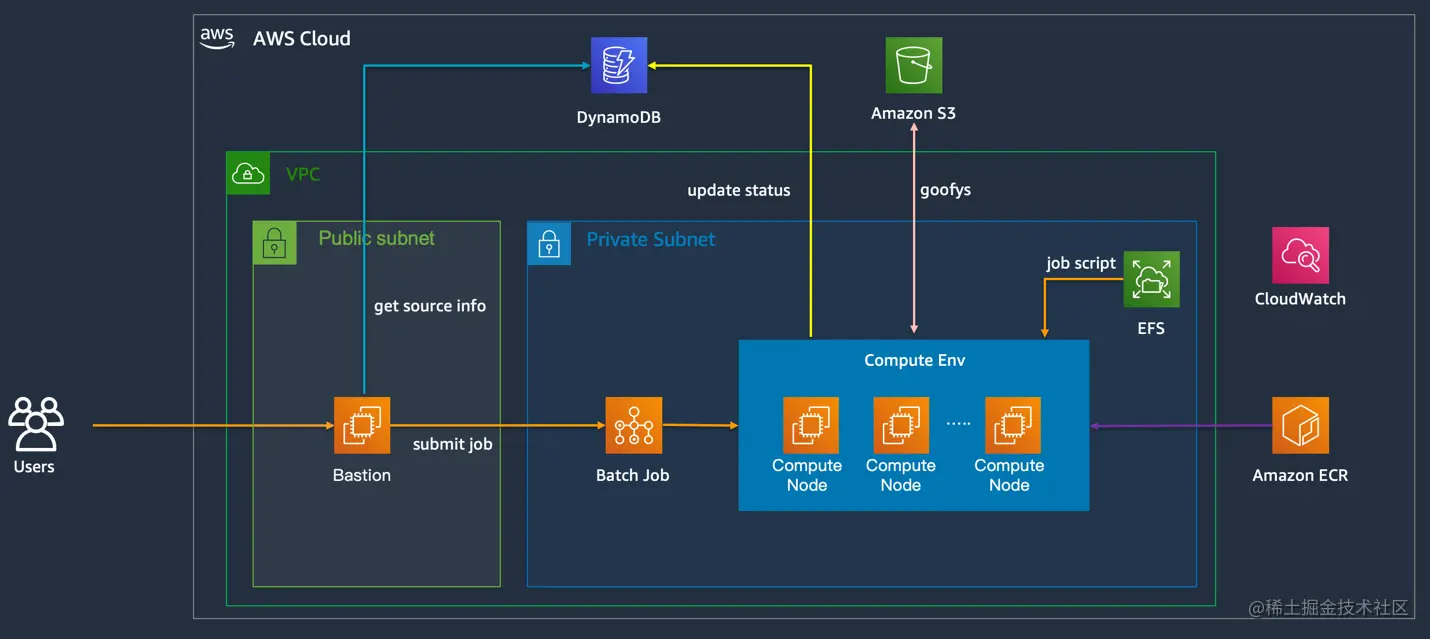The height and width of the screenshot is (639, 1430).
Task: Select the middle Compute Node icon
Action: 901,425
